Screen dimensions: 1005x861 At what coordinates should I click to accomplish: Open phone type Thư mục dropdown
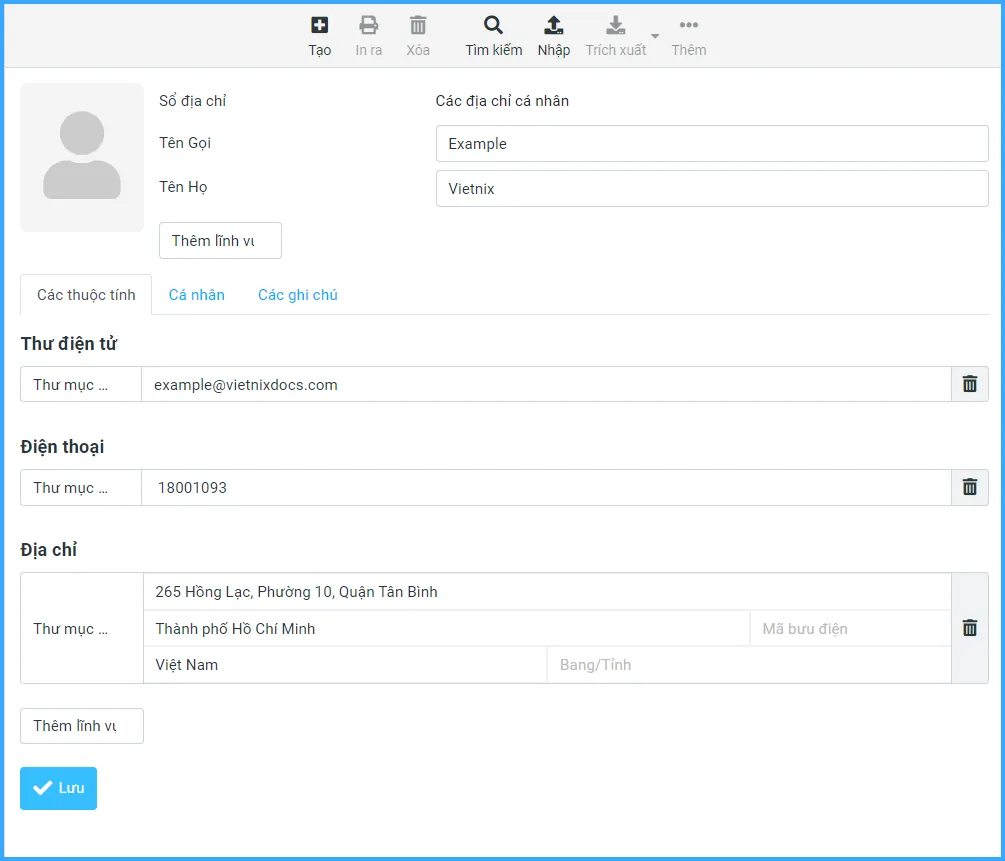pyautogui.click(x=81, y=487)
